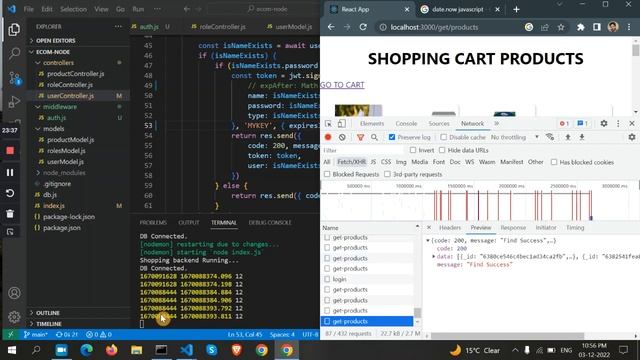Check Blocked Requests
This screenshot has width=640, height=360.
[x=327, y=174]
